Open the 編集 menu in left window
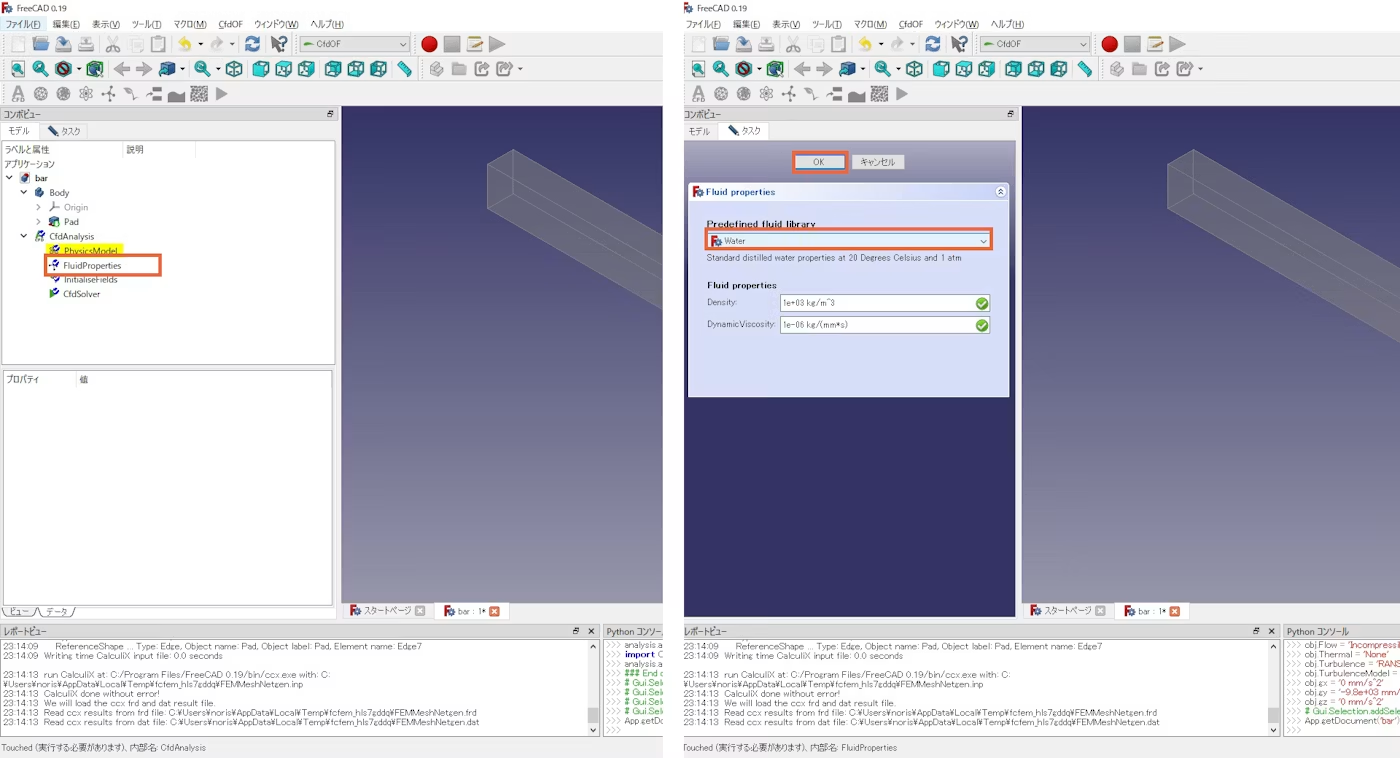The image size is (1400, 758). click(66, 24)
